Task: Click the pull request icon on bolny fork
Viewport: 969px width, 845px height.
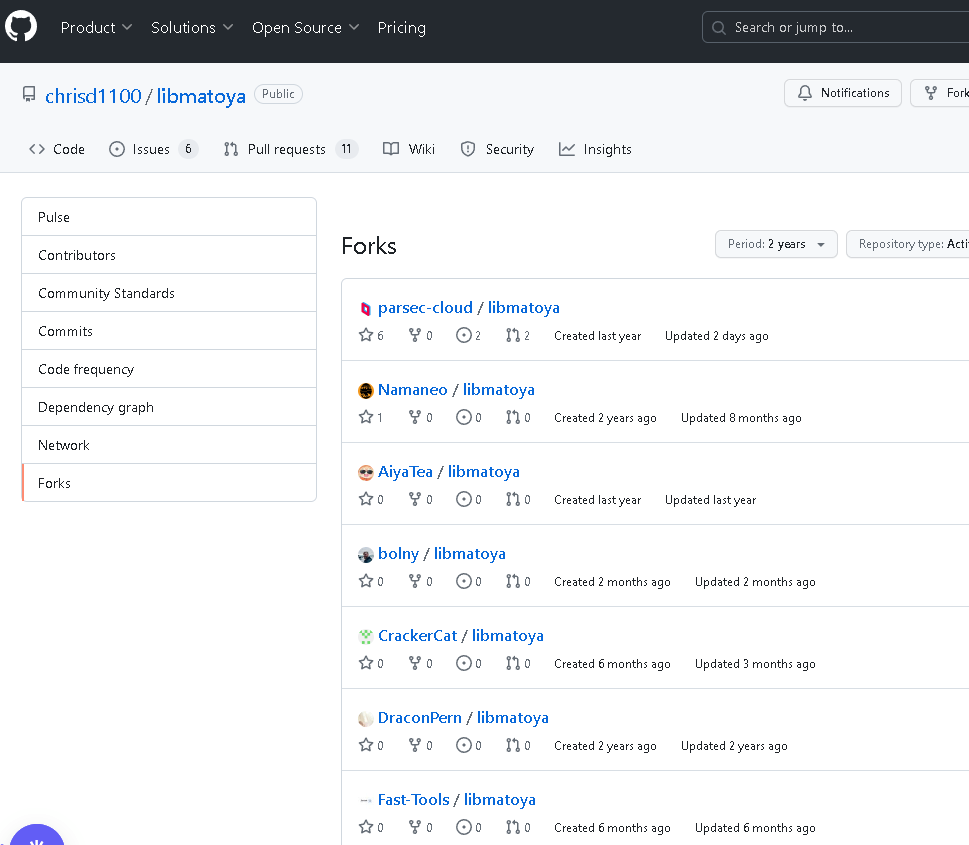Action: coord(512,581)
